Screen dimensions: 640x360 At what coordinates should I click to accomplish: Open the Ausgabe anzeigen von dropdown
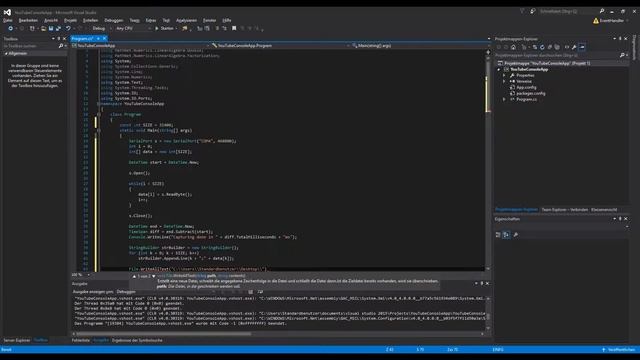coord(166,292)
